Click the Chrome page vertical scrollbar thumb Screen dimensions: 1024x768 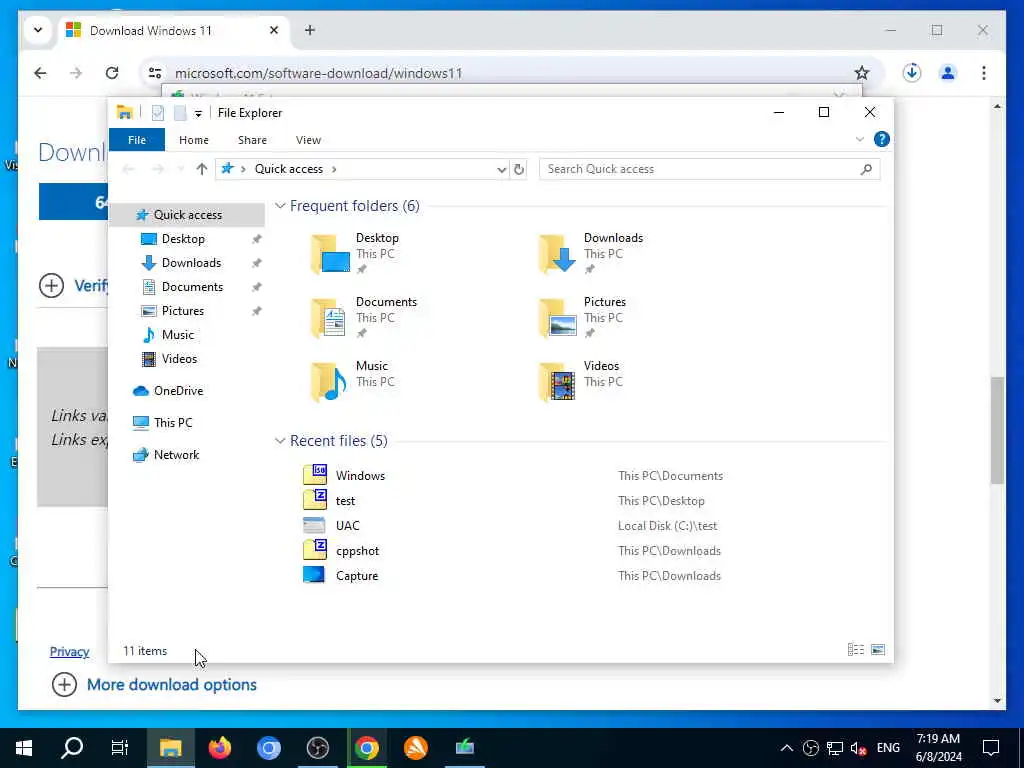[x=997, y=430]
